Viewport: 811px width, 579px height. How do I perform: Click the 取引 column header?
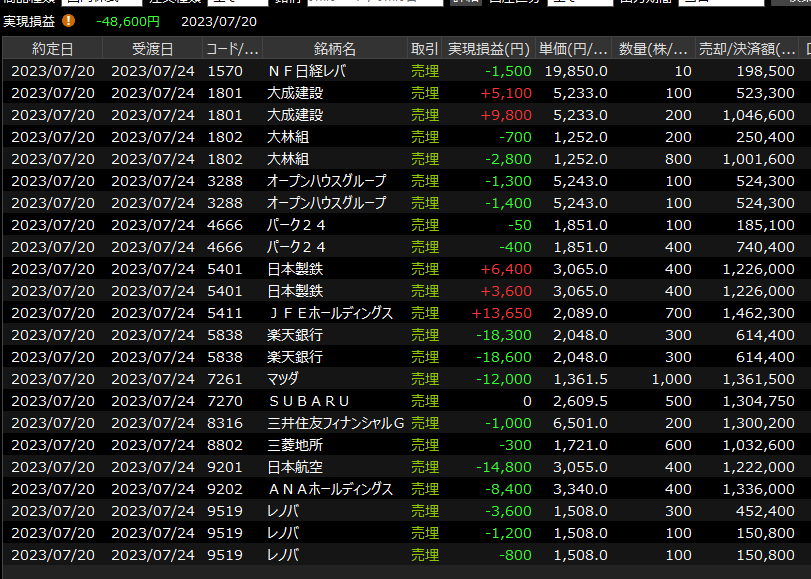tap(424, 49)
